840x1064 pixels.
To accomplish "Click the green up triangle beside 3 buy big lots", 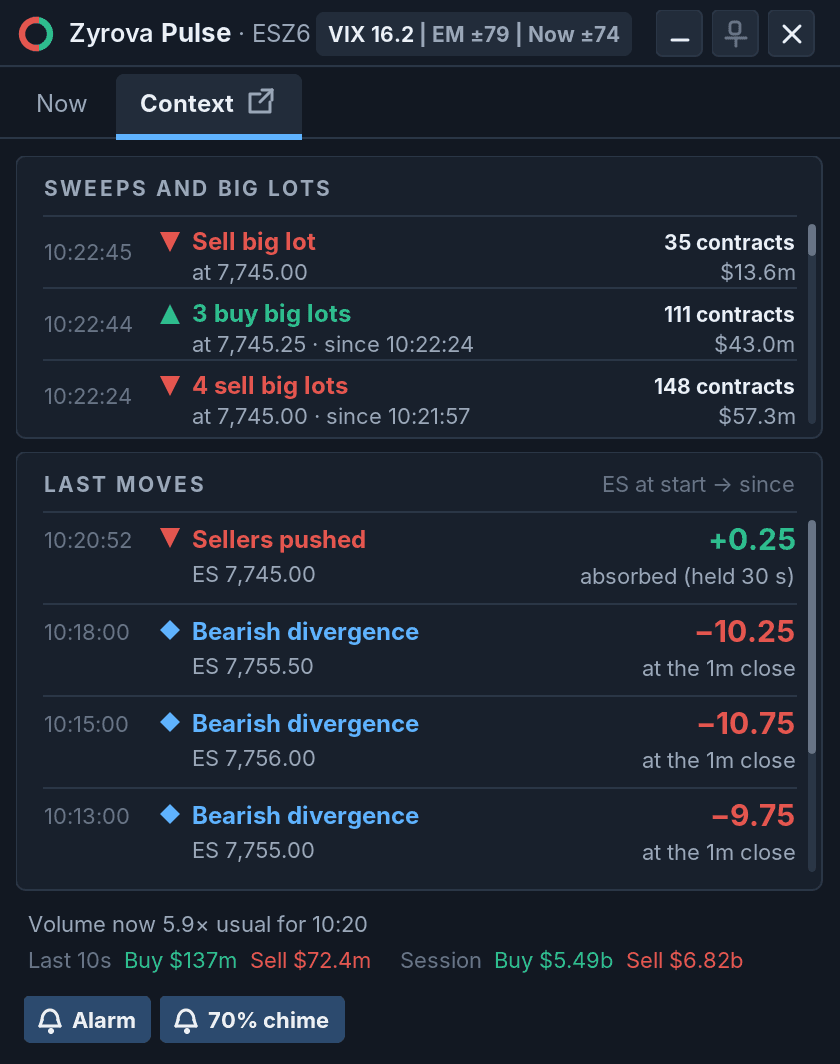I will [170, 314].
